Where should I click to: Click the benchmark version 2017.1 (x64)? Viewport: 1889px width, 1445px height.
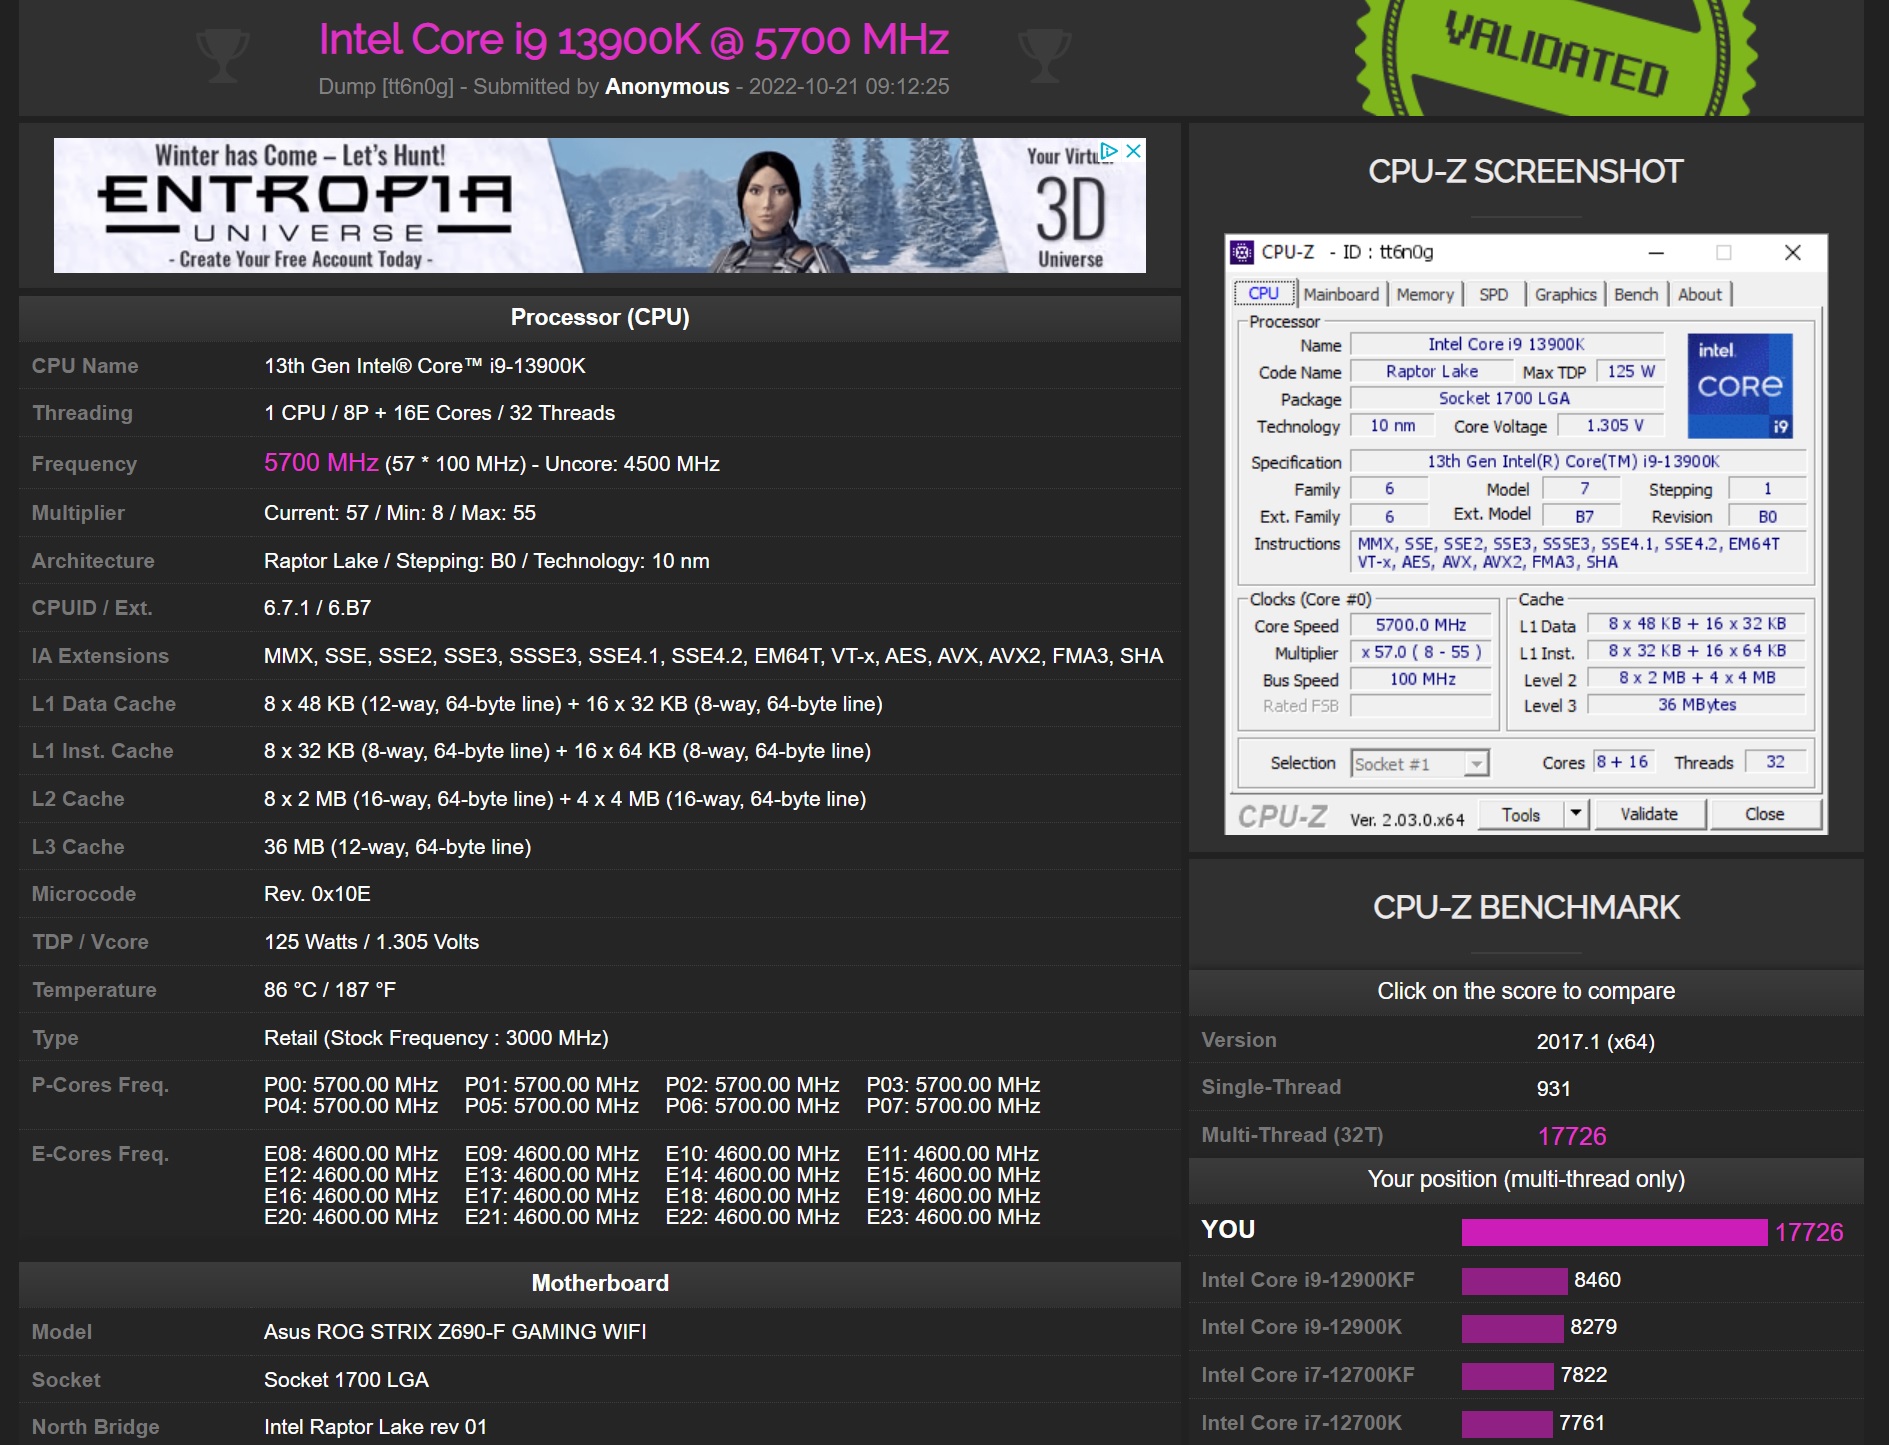tap(1595, 1042)
